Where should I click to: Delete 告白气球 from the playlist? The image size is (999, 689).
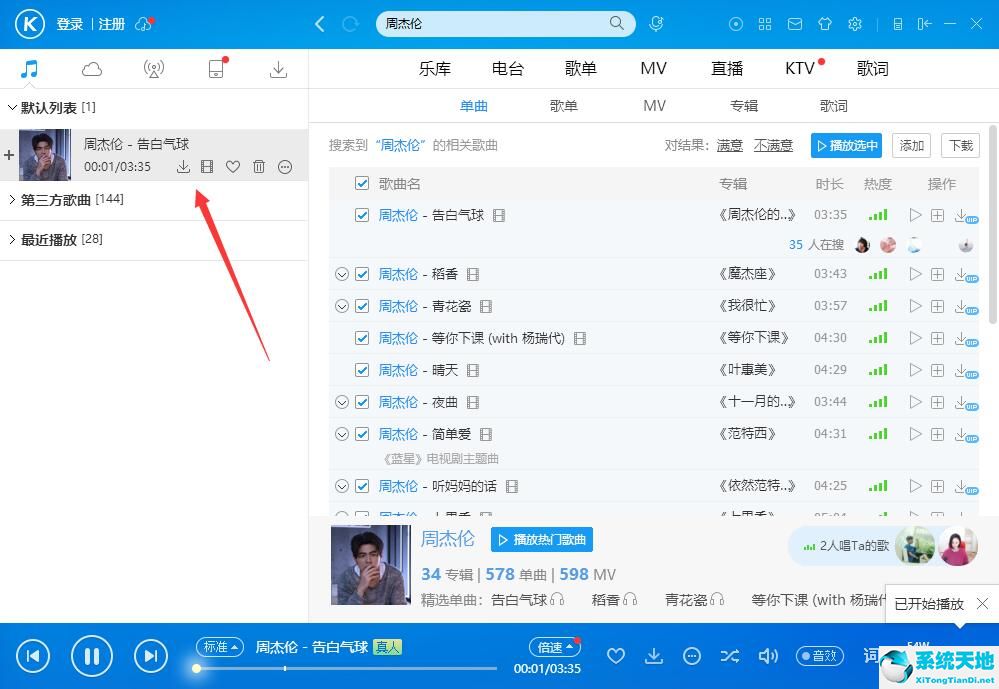coord(259,167)
